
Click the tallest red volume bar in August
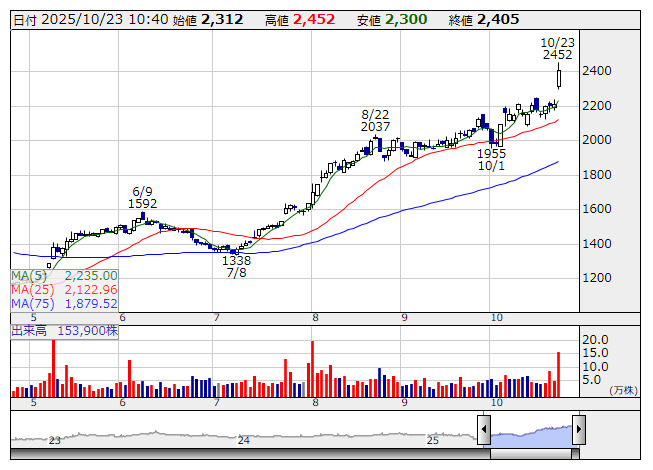pyautogui.click(x=312, y=369)
